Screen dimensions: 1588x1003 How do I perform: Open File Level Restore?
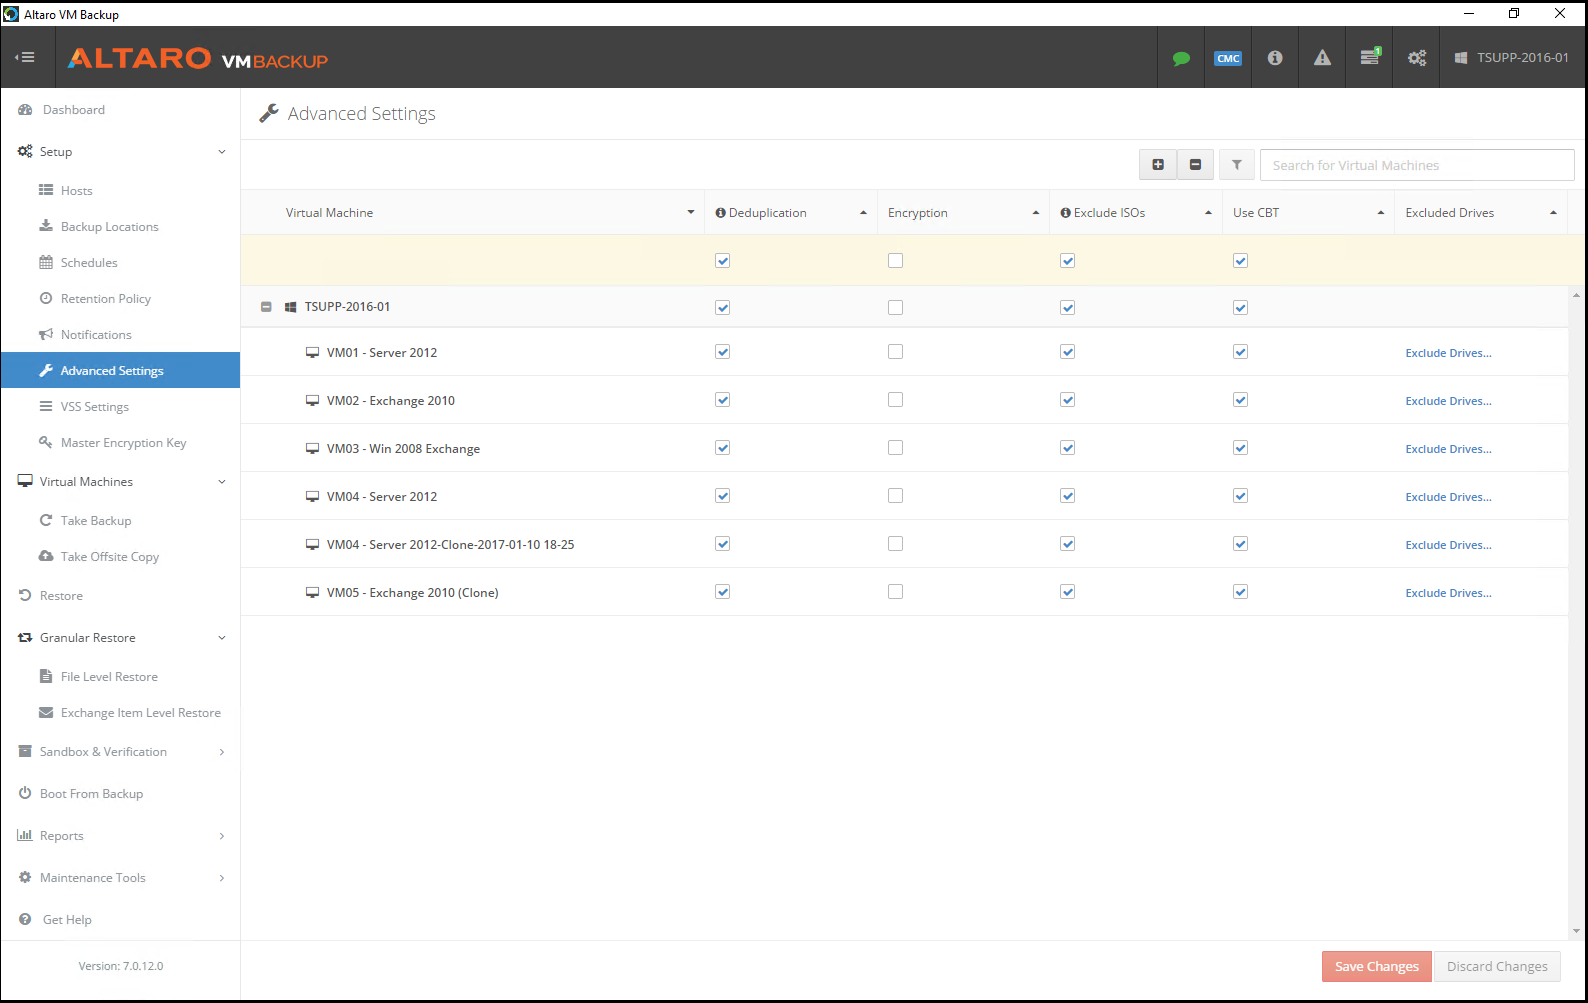point(109,677)
